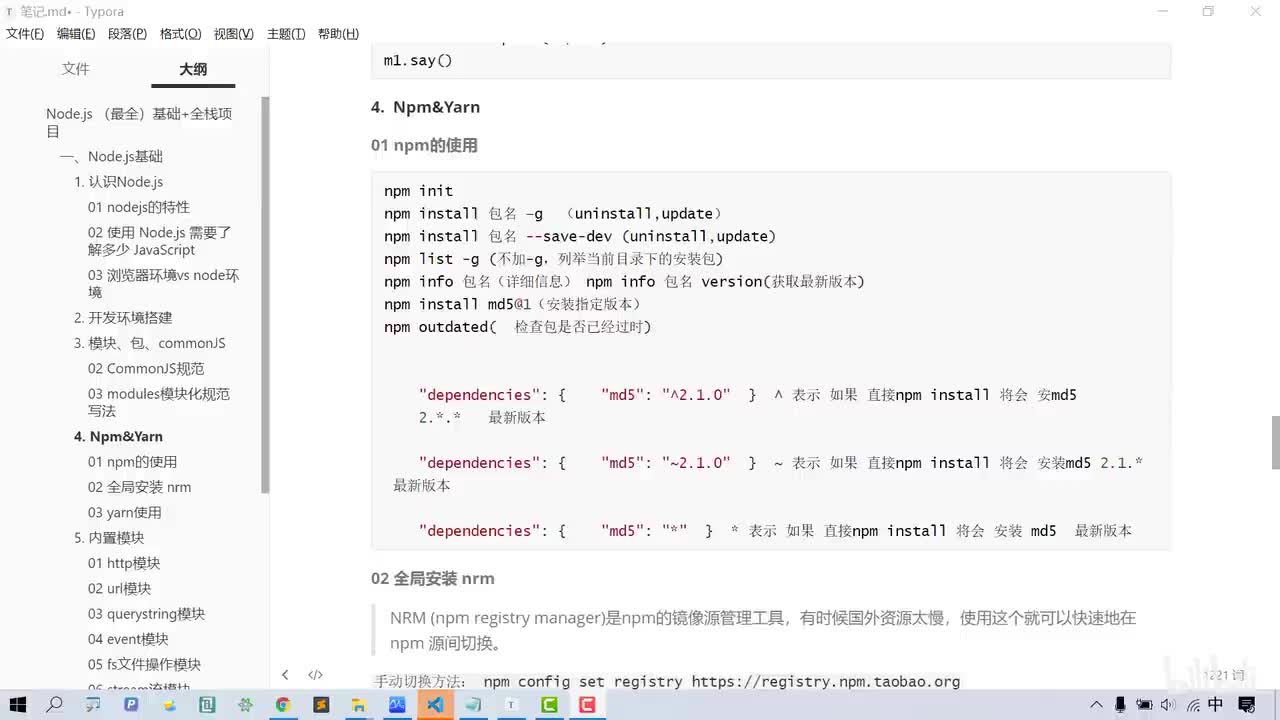Open the 主题(T) menu
Viewport: 1280px width, 720px height.
286,34
